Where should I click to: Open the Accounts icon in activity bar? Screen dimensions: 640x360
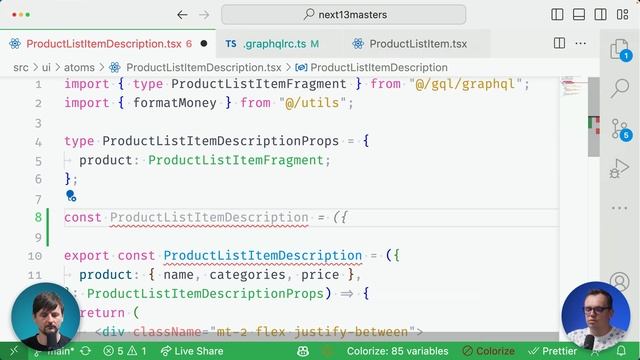click(x=620, y=282)
